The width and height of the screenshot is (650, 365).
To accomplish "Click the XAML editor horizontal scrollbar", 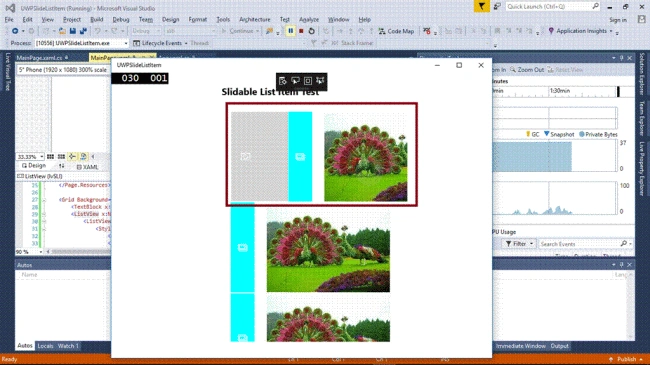I will click(x=78, y=252).
